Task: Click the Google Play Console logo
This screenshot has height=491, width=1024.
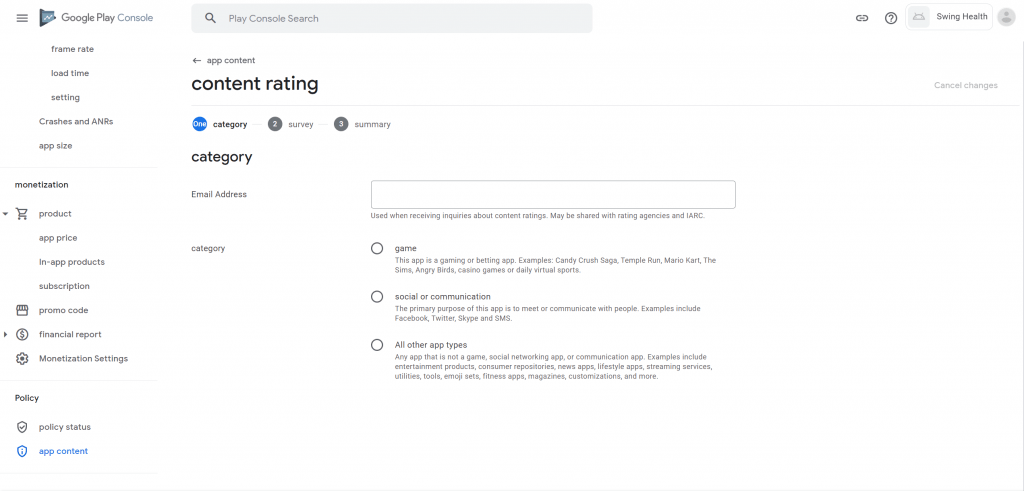Action: (x=96, y=18)
